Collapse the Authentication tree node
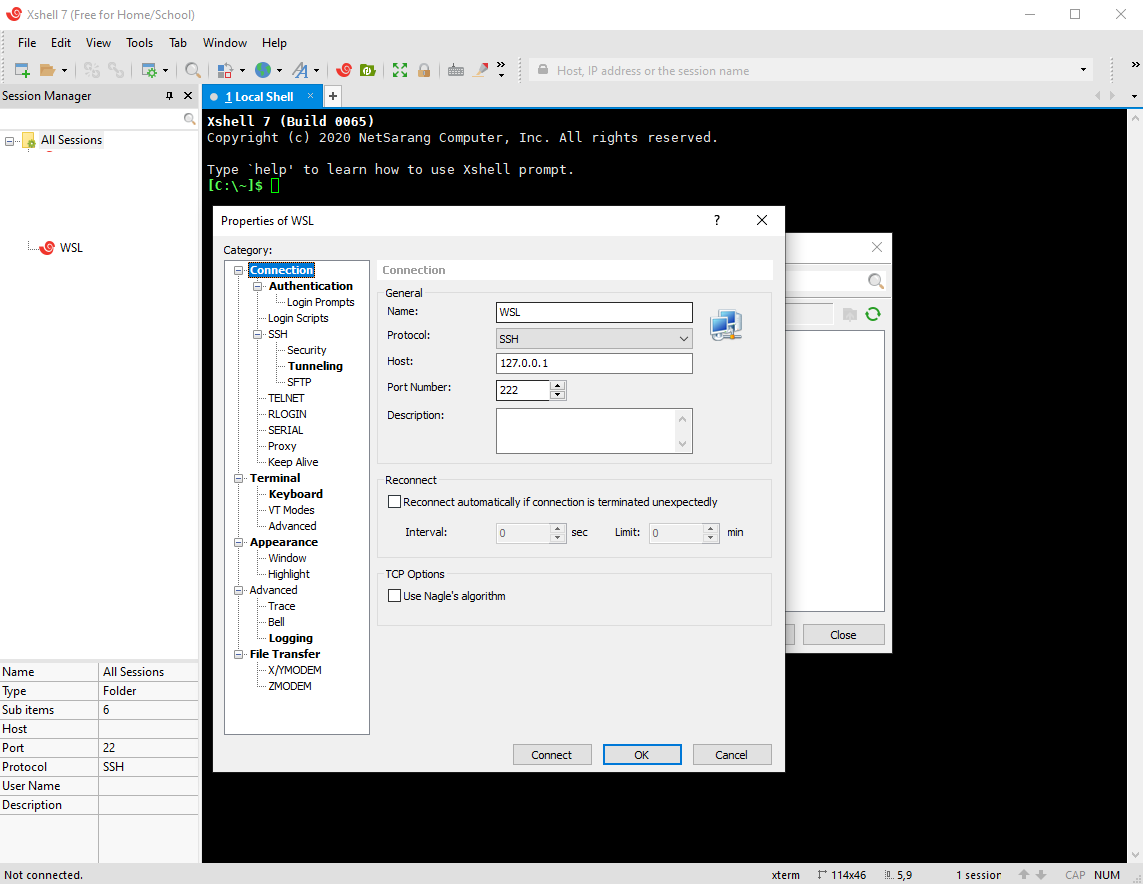The height and width of the screenshot is (884, 1143). 257,286
